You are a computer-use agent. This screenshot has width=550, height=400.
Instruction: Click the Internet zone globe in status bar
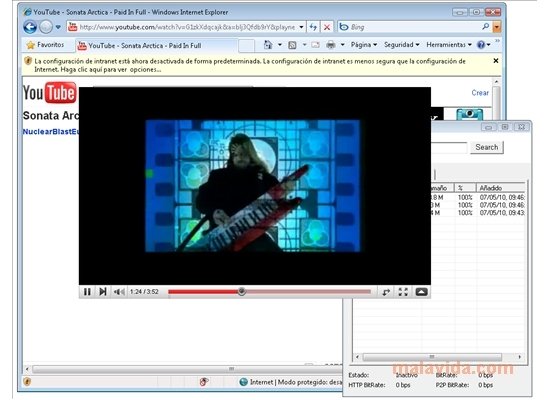[x=243, y=382]
